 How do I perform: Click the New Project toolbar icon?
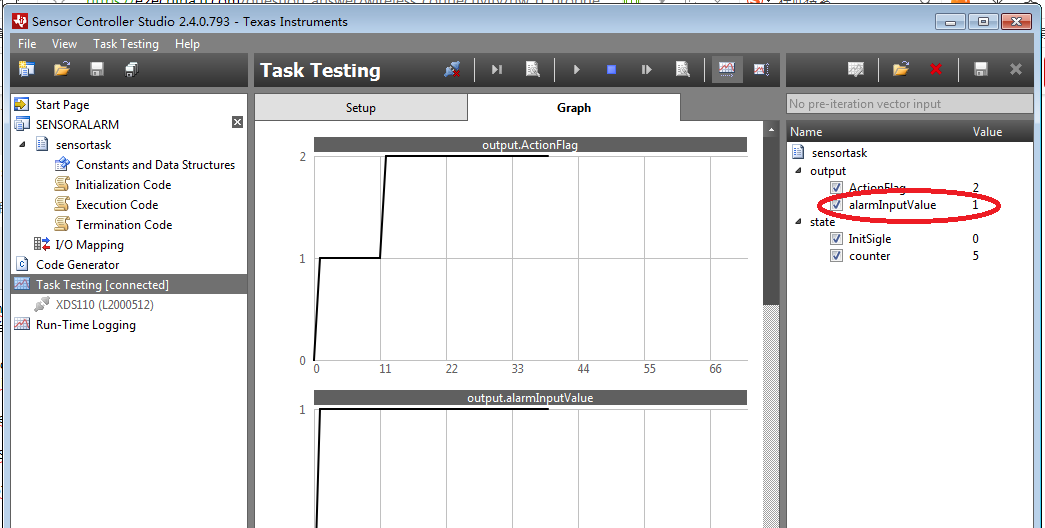pos(27,69)
